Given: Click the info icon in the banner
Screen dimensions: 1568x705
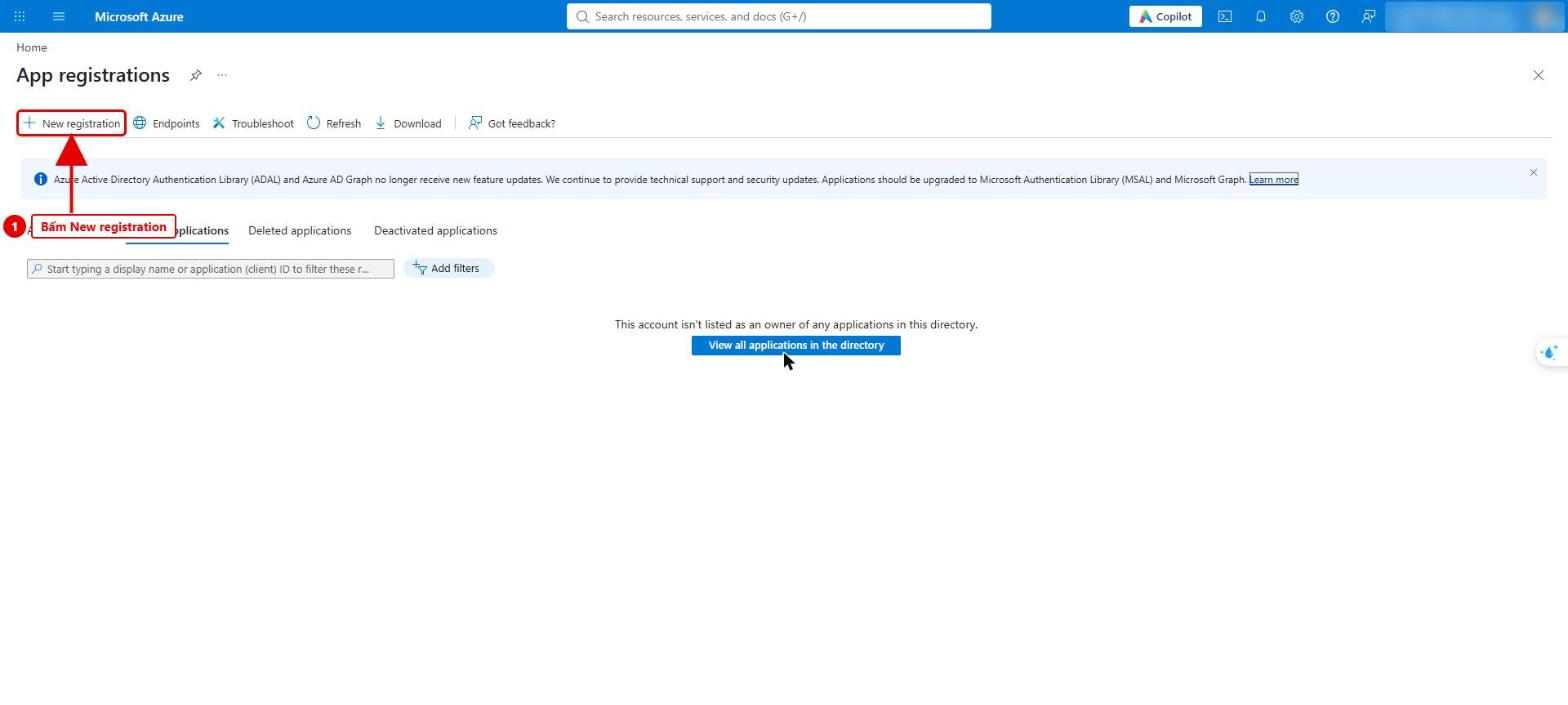Looking at the screenshot, I should [40, 179].
